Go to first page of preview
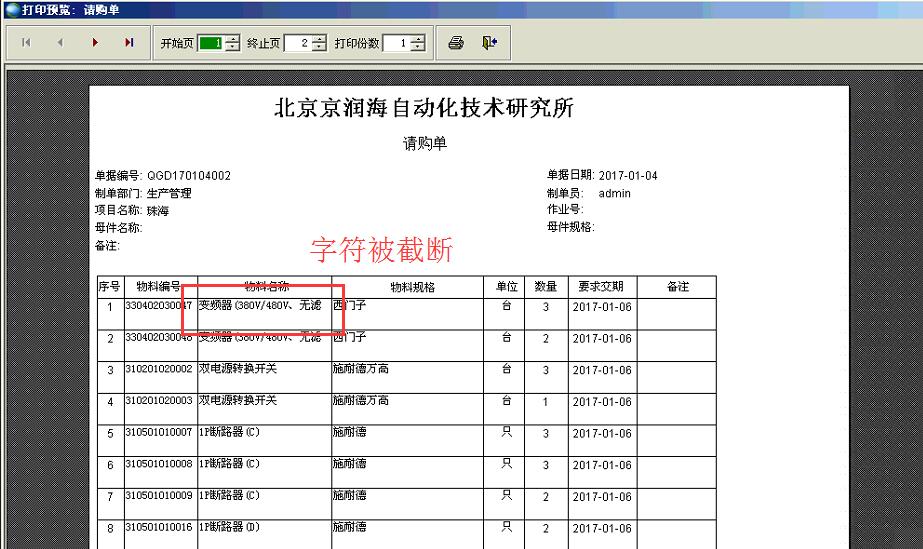923x549 pixels. 26,43
